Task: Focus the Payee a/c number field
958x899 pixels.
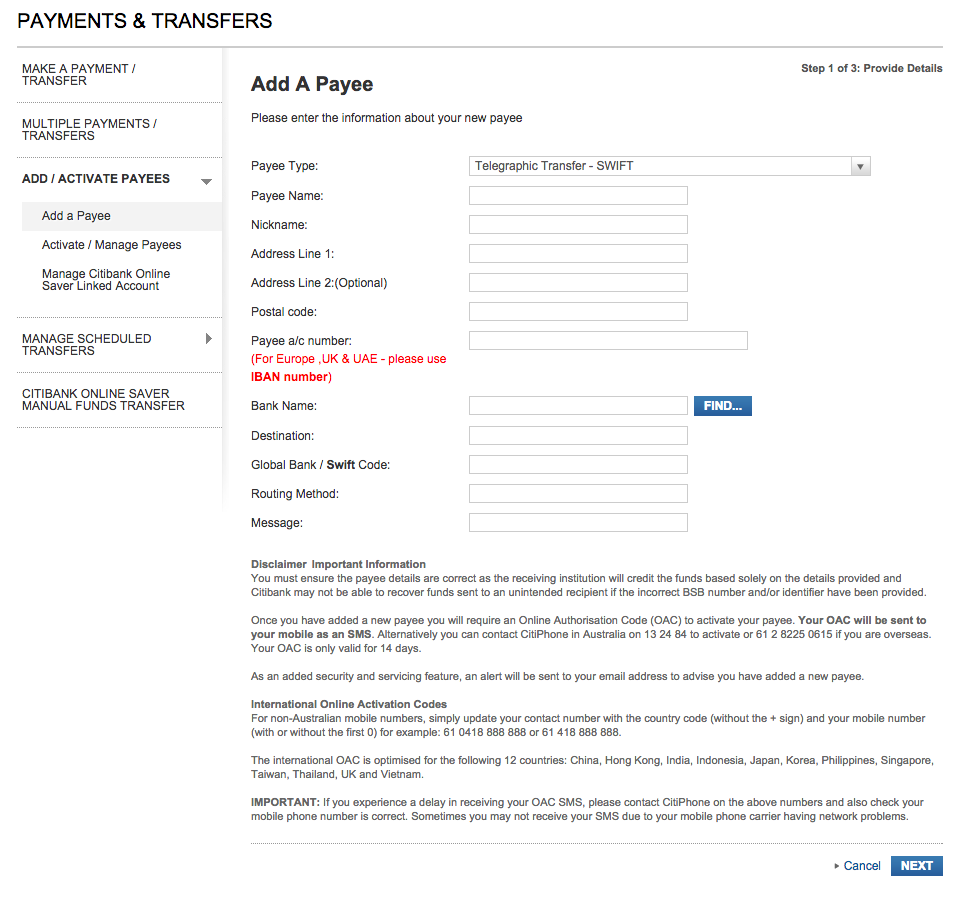Action: (608, 341)
